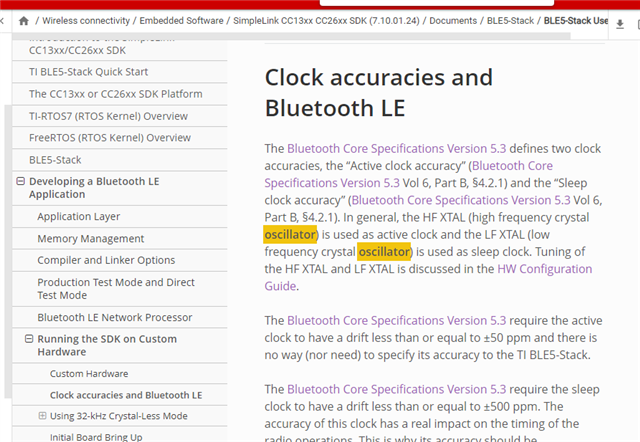
Task: Open Developing a Bluetooth LE Application page
Action: click(x=94, y=188)
